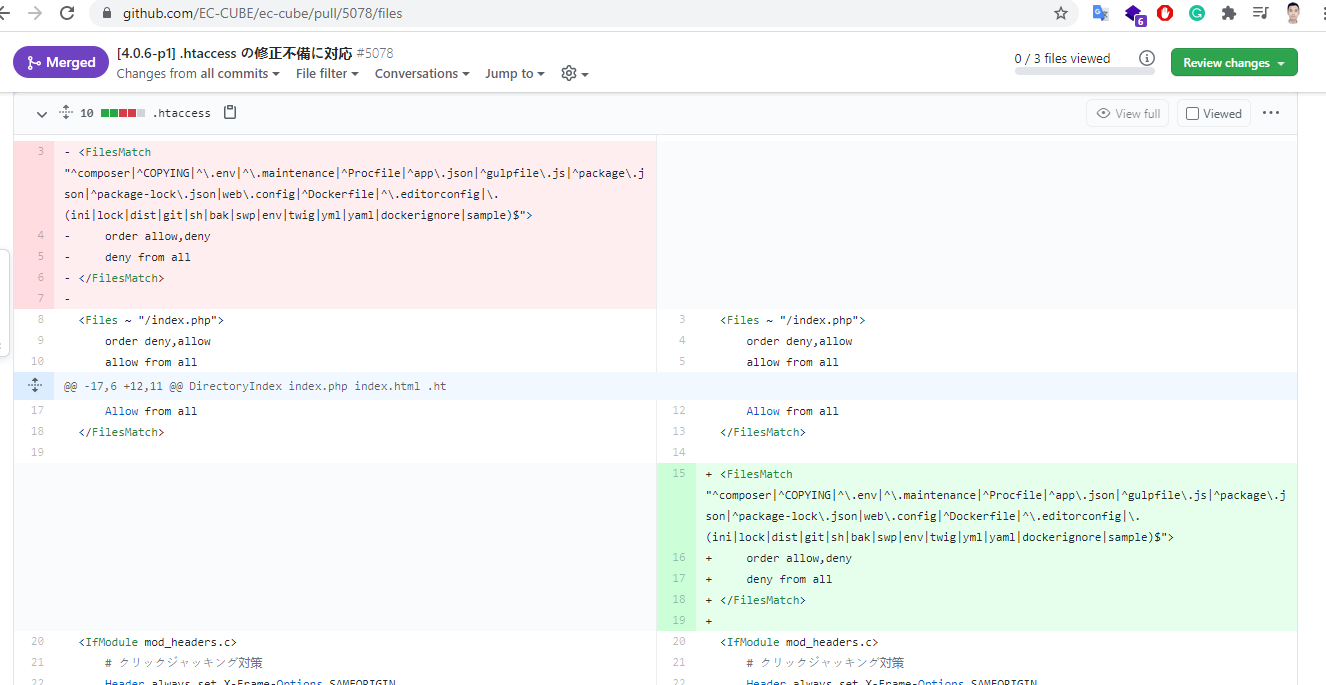This screenshot has width=1326, height=685.
Task: Open the pull request title link
Action: pyautogui.click(x=235, y=53)
